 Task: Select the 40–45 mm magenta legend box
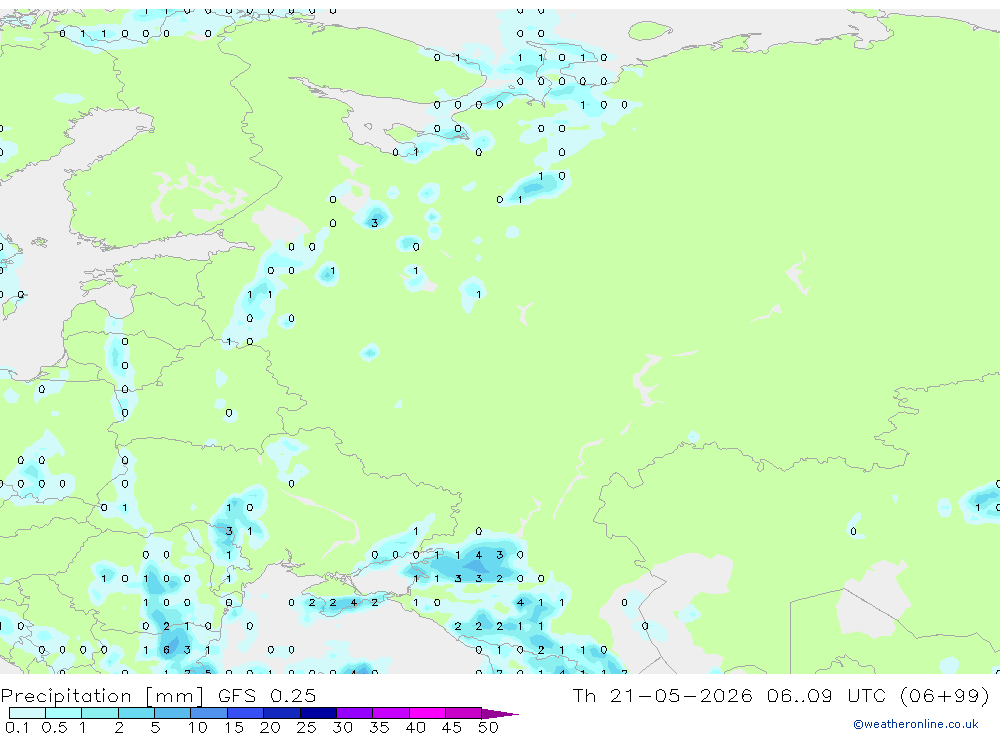coord(427,713)
